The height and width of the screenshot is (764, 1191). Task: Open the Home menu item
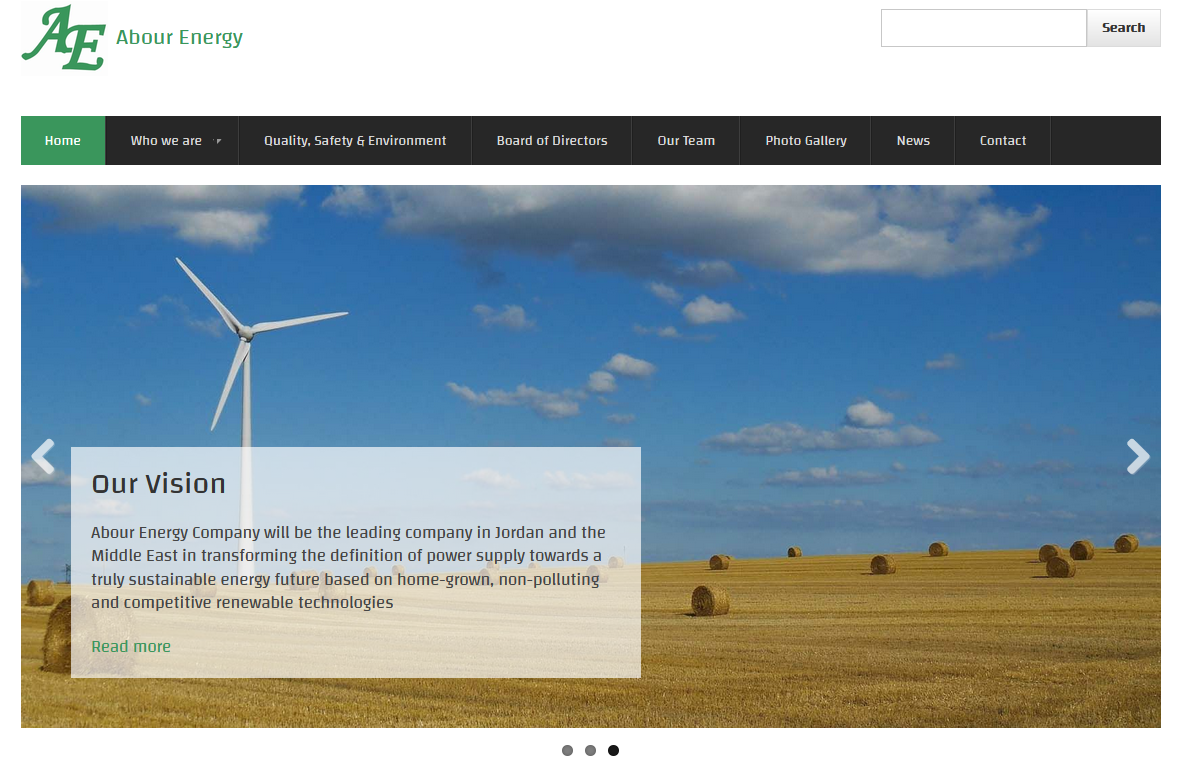pos(63,140)
